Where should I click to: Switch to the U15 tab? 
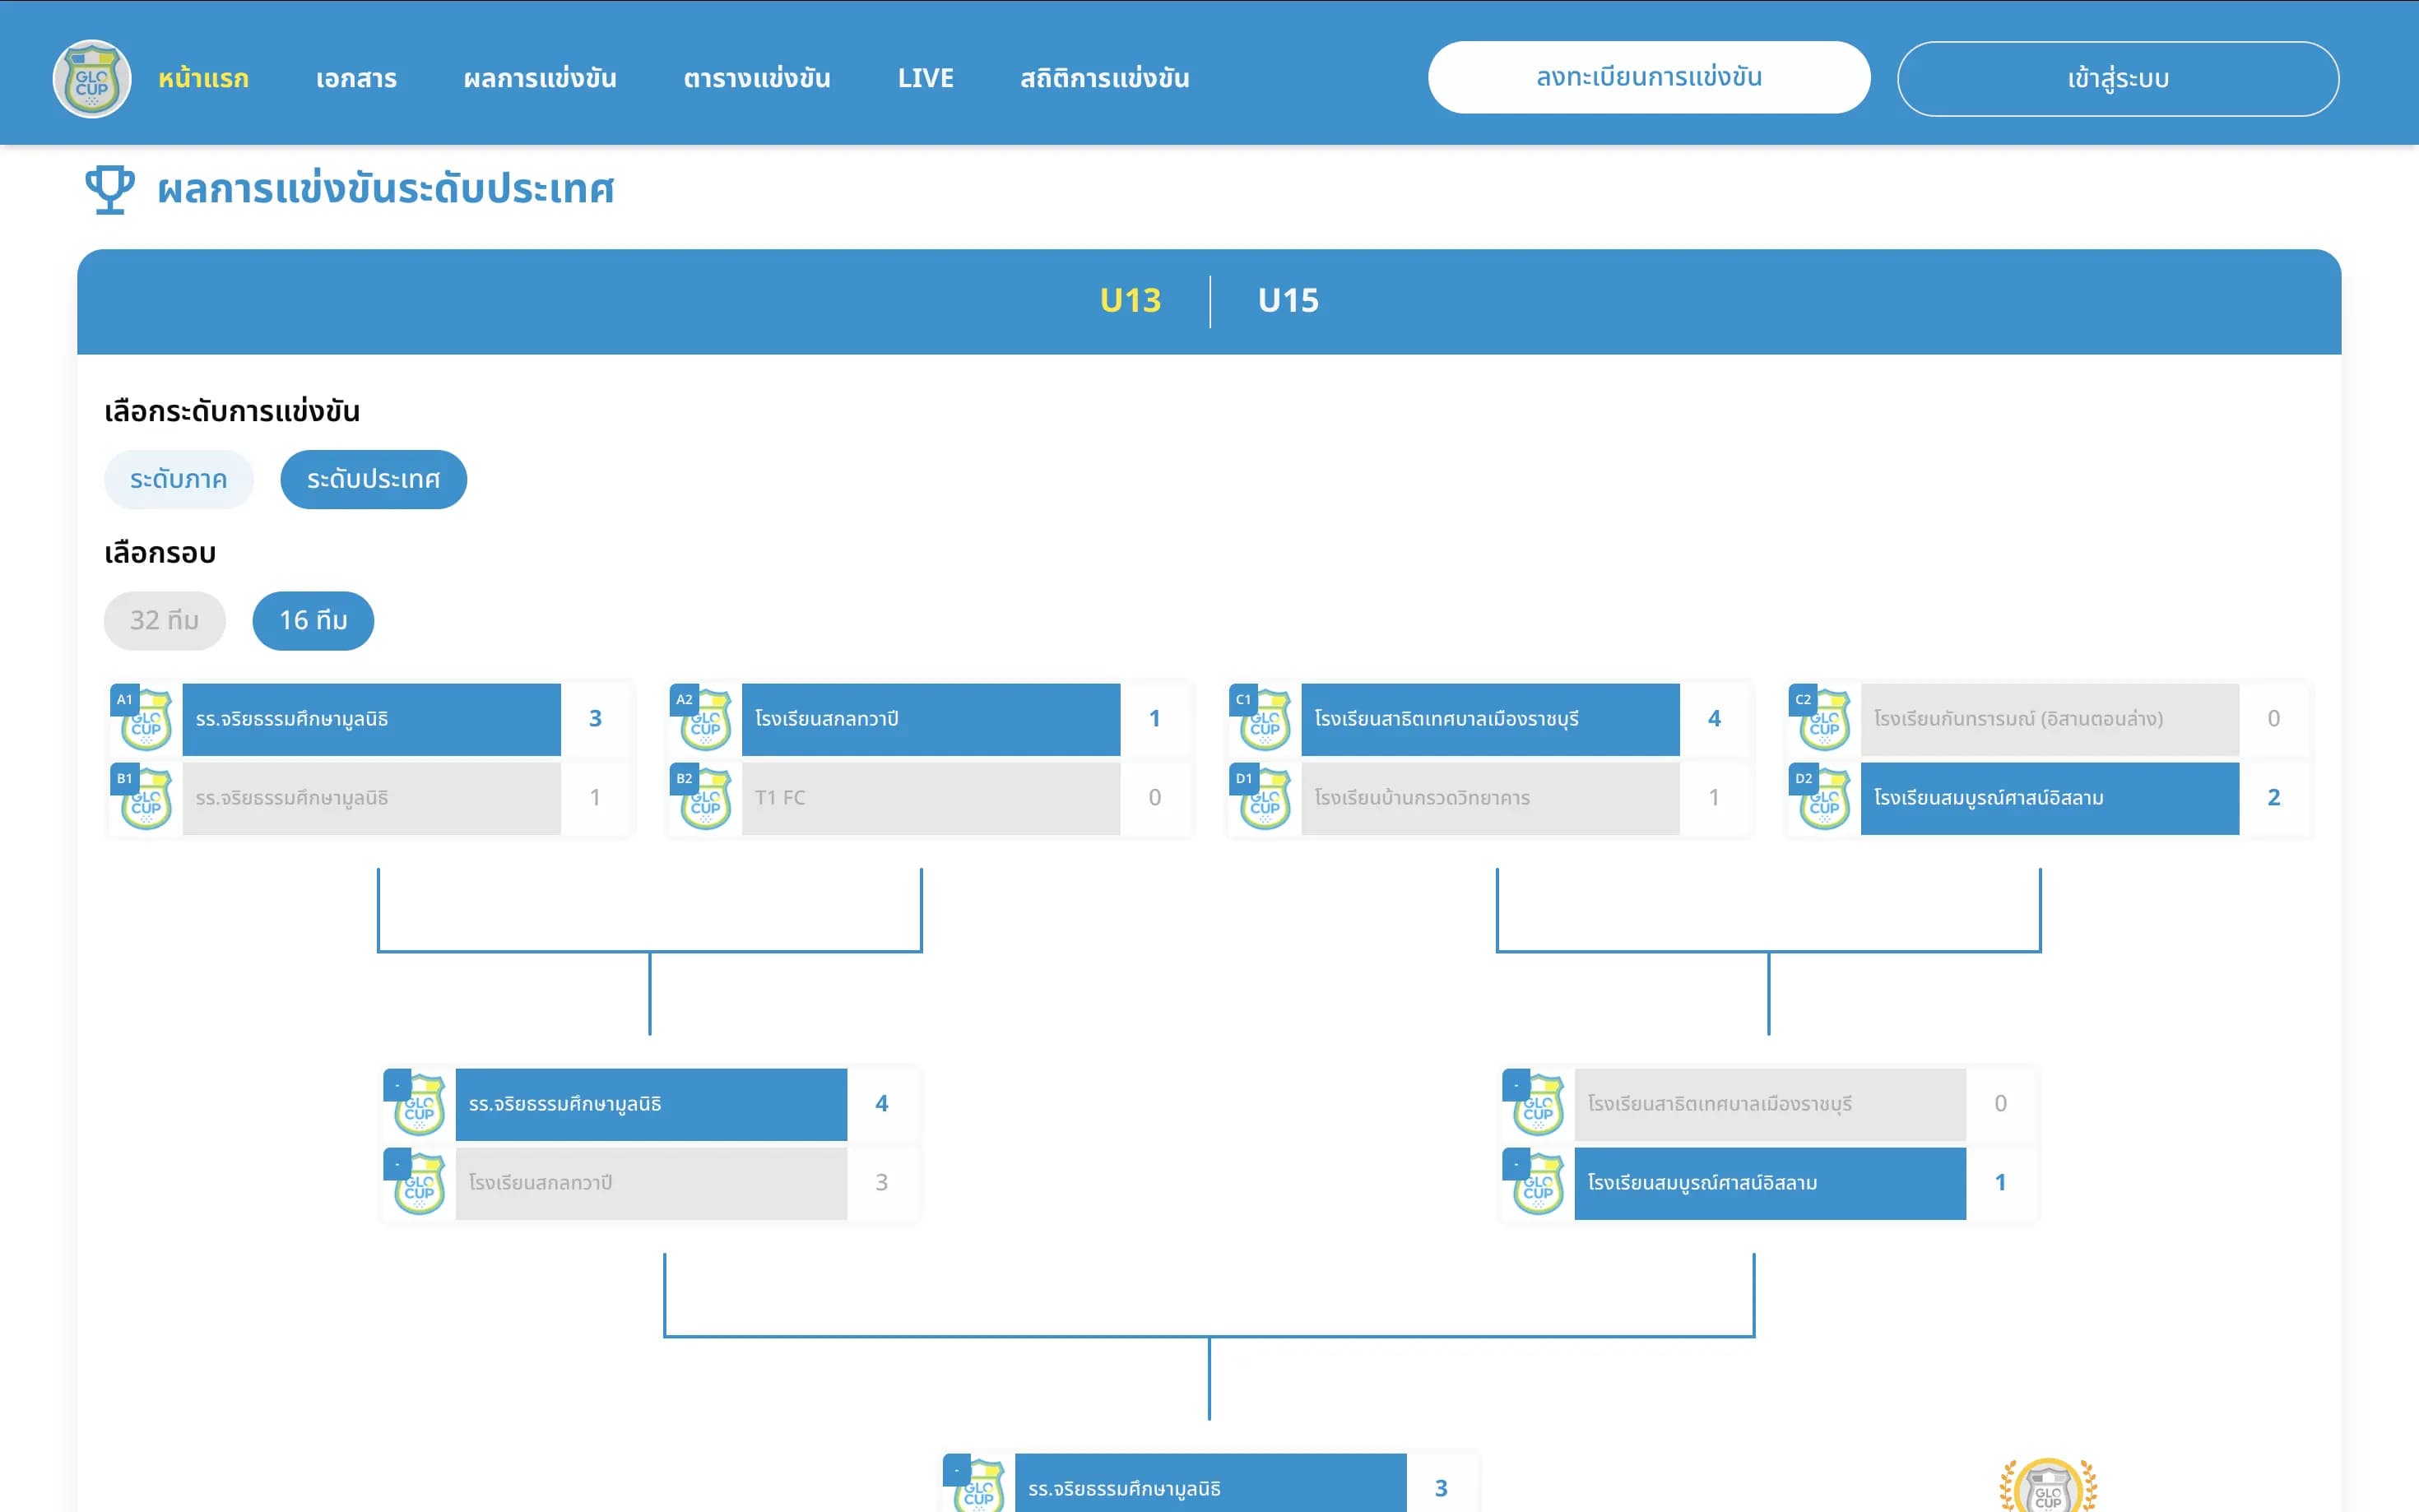click(x=1288, y=301)
